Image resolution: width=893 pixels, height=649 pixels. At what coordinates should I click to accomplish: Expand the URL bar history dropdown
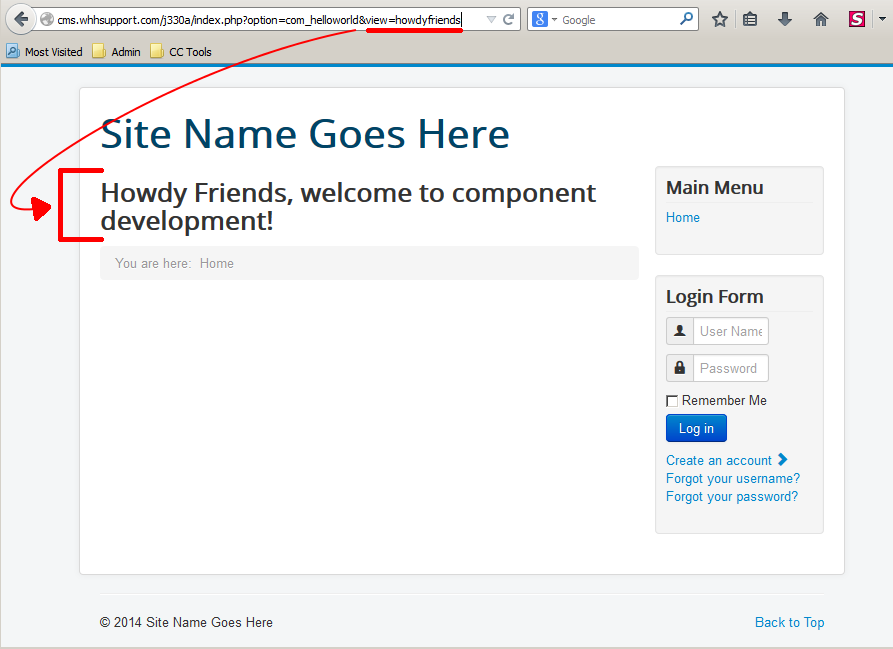click(490, 19)
